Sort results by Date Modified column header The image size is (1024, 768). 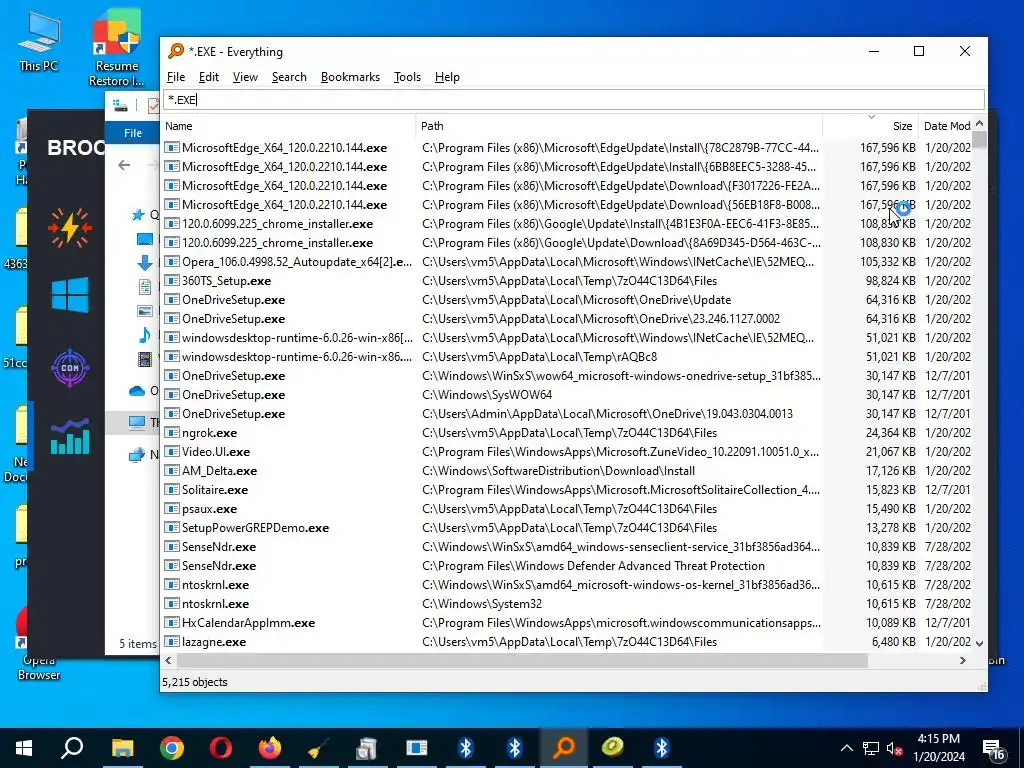point(946,126)
